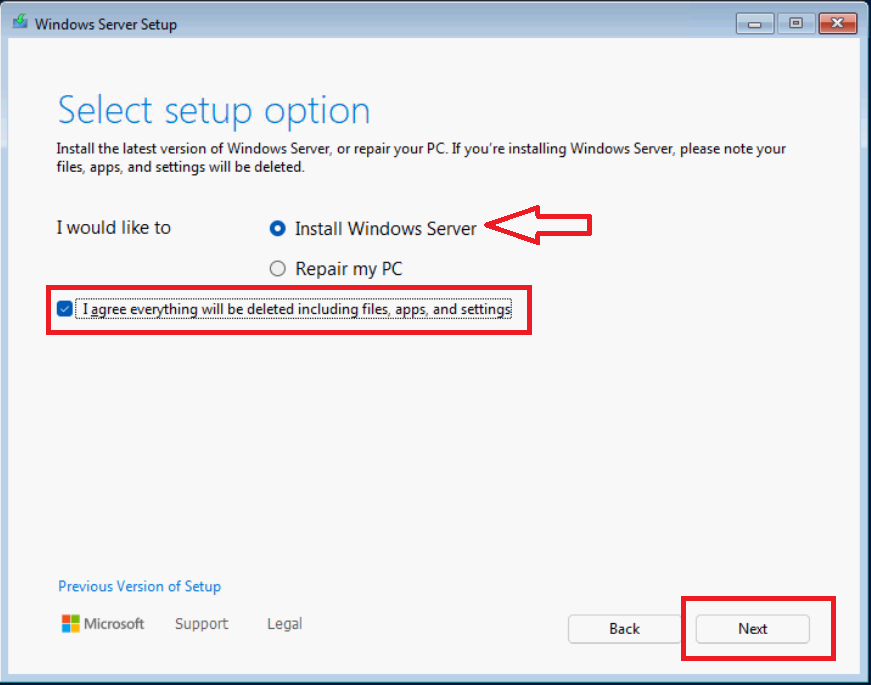Open the Previous Version of Setup link
871x685 pixels.
coord(139,587)
